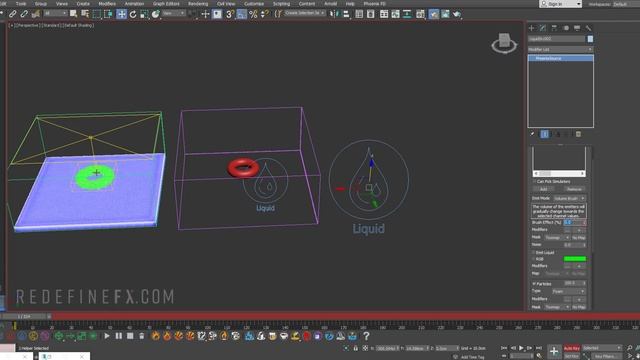
Task: Enable the Can Pick Simulators checkbox
Action: (534, 181)
